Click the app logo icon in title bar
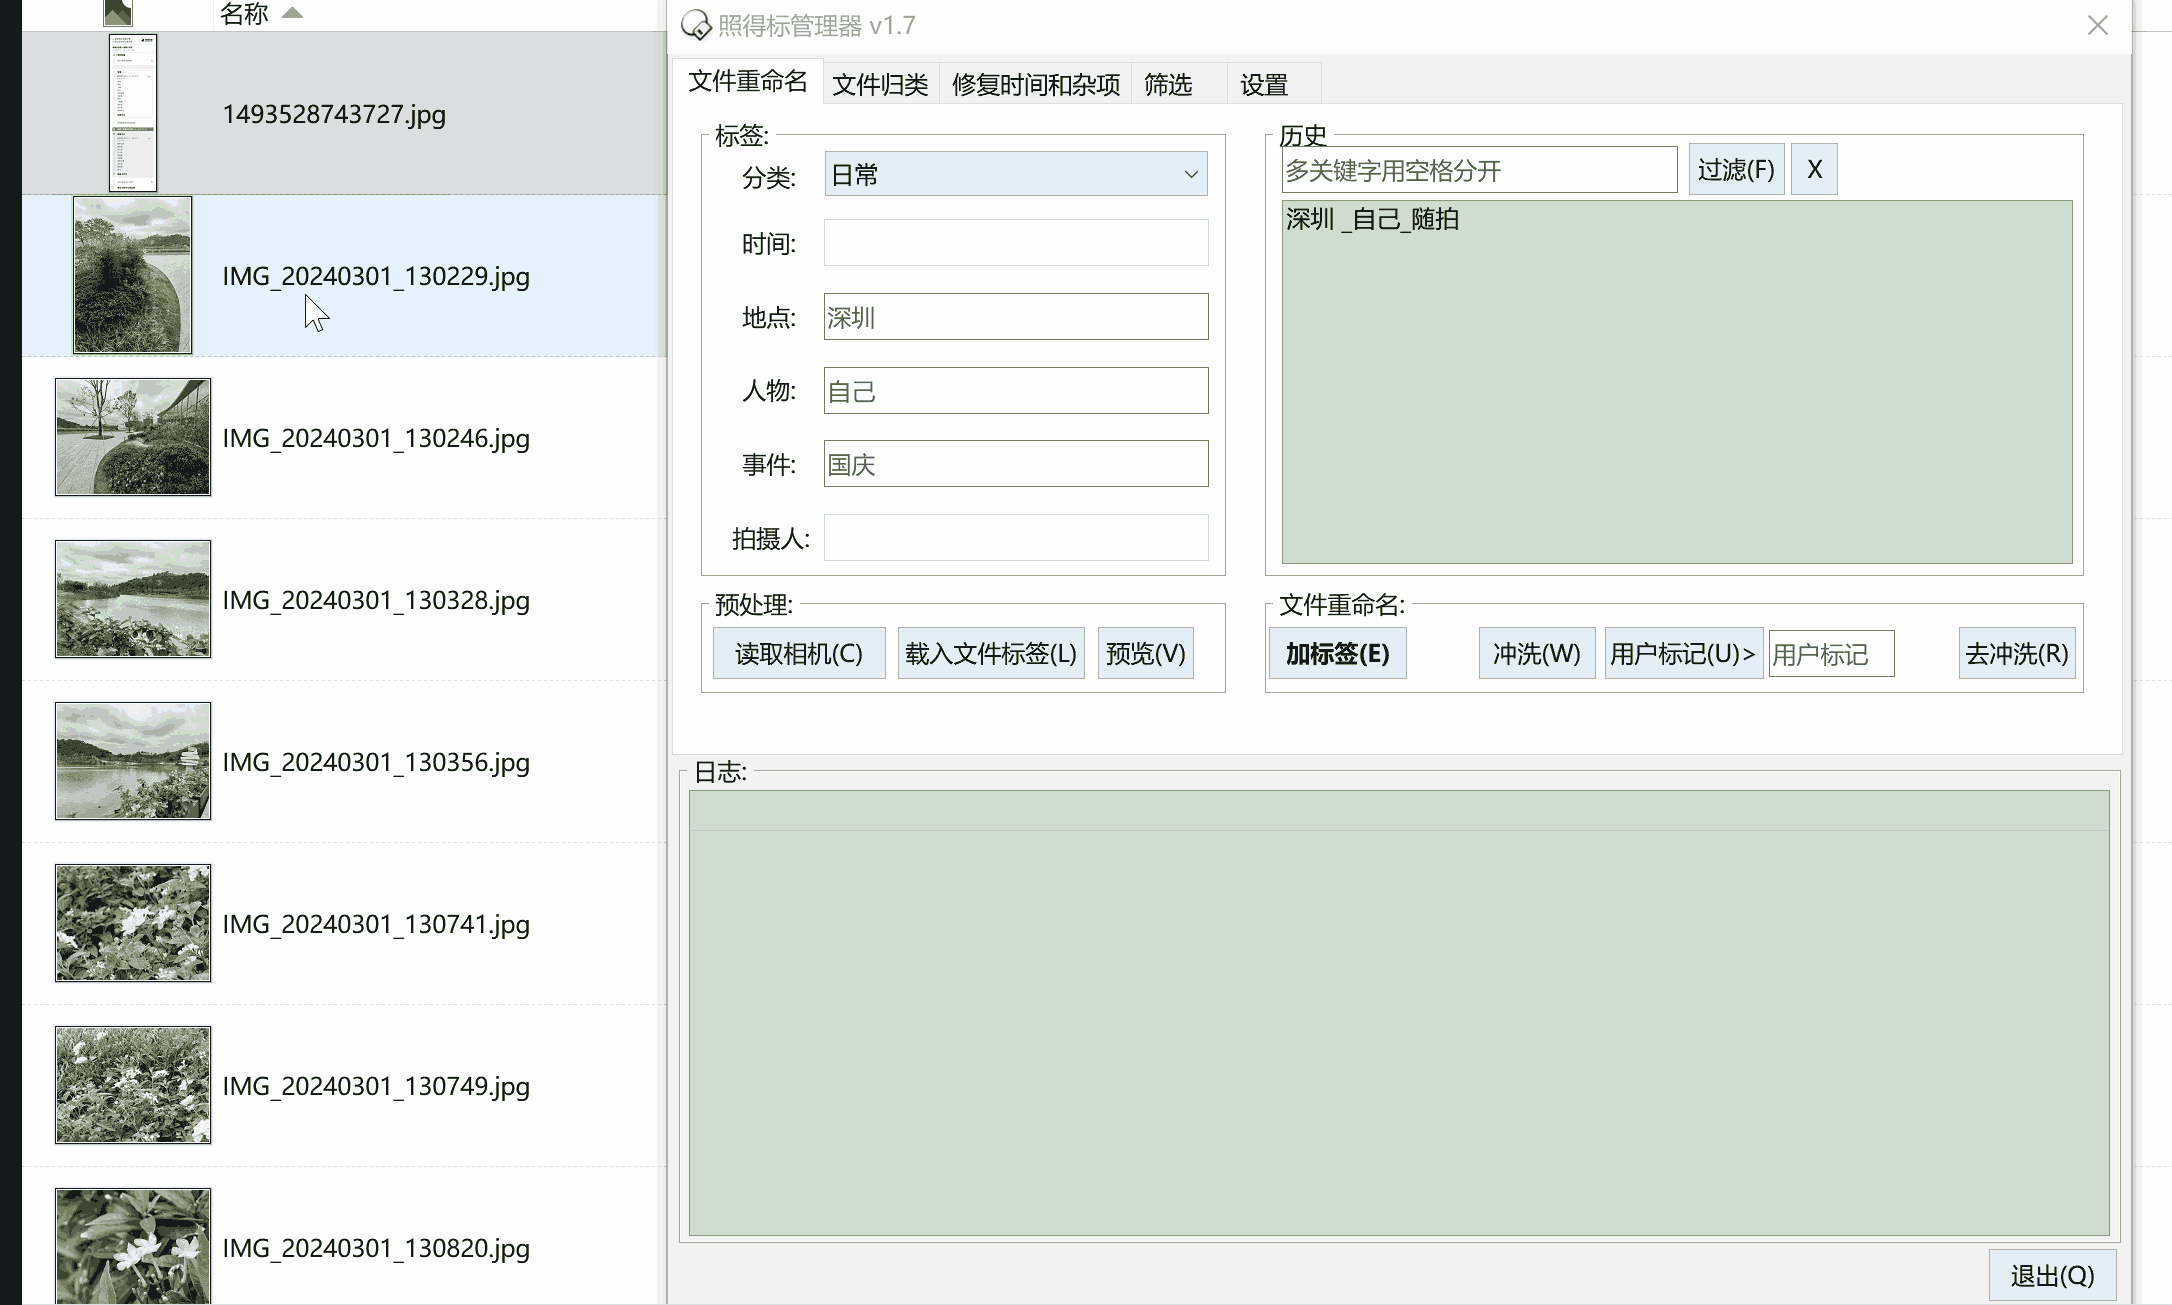2172x1305 pixels. click(696, 25)
